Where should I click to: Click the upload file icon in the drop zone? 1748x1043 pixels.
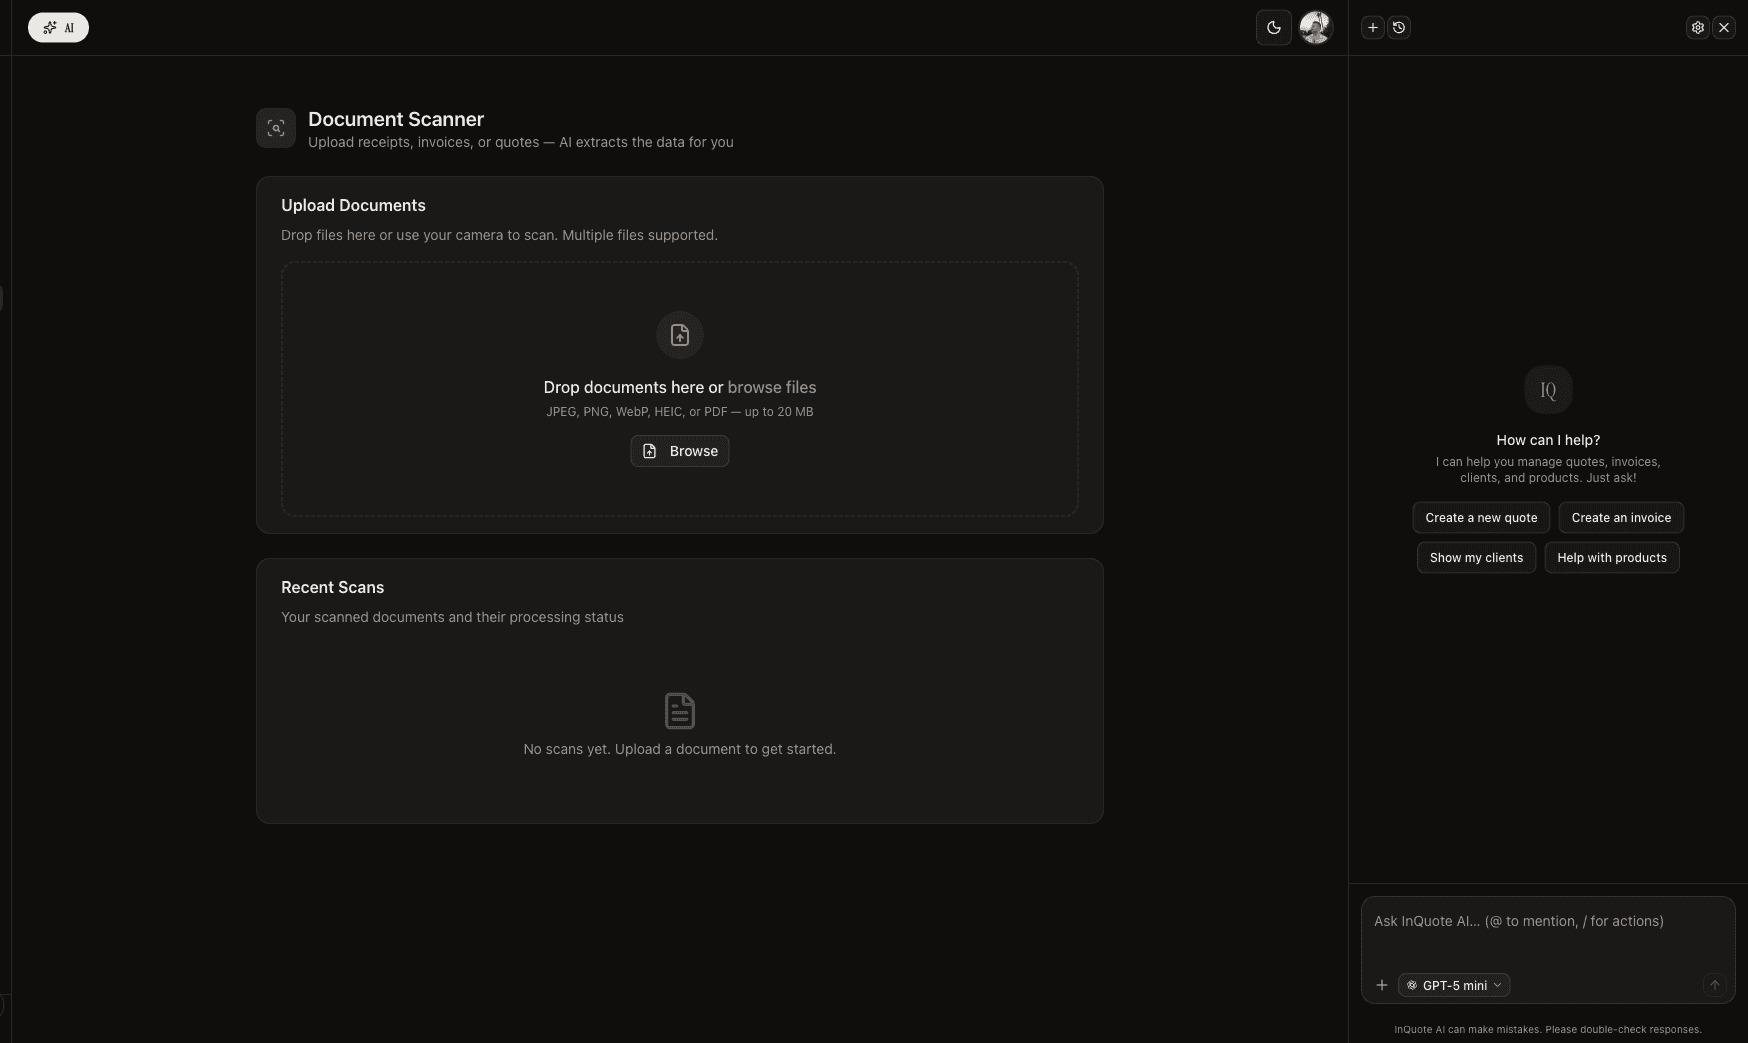click(x=680, y=335)
